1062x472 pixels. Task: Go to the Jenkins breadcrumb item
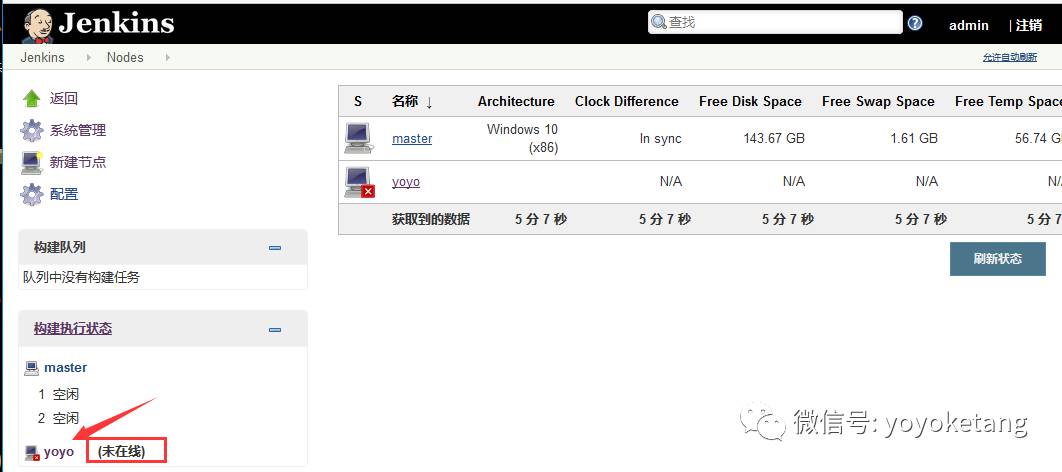(42, 58)
